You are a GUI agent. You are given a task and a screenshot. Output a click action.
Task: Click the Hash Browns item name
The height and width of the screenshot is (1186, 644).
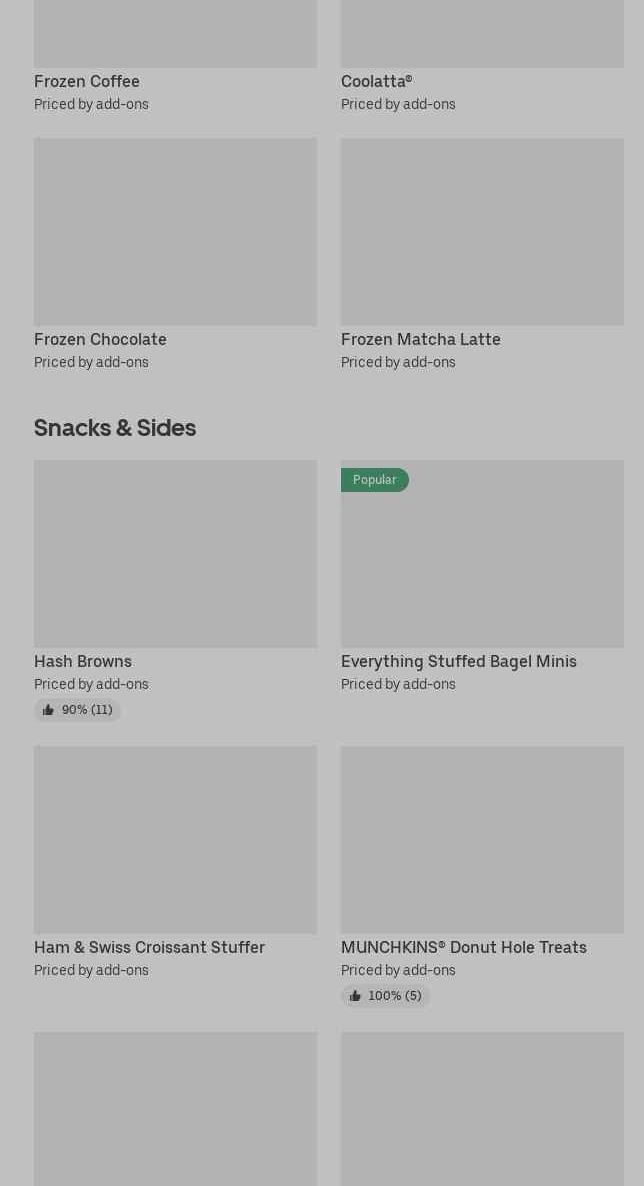coord(83,661)
